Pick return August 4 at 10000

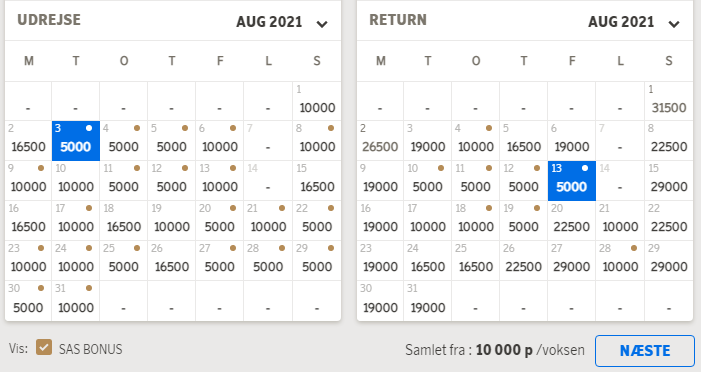click(476, 141)
